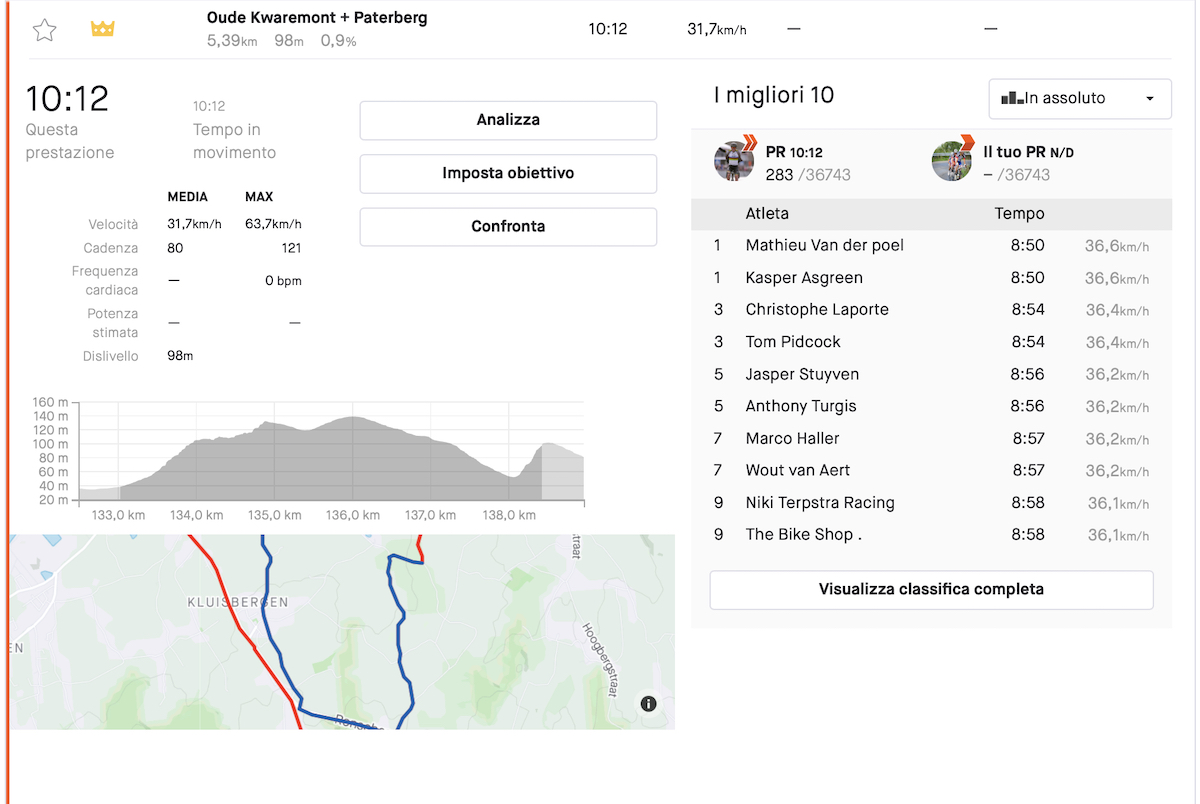The width and height of the screenshot is (1200, 804).
Task: Open Visualizza classifica completa
Action: (931, 589)
